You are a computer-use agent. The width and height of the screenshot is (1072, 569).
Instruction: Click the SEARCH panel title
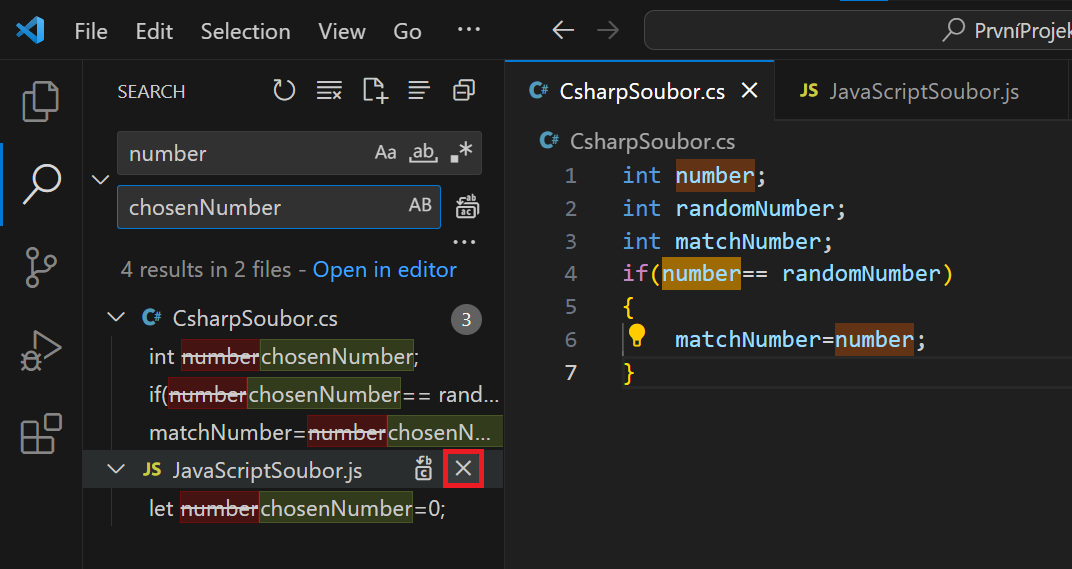point(151,91)
